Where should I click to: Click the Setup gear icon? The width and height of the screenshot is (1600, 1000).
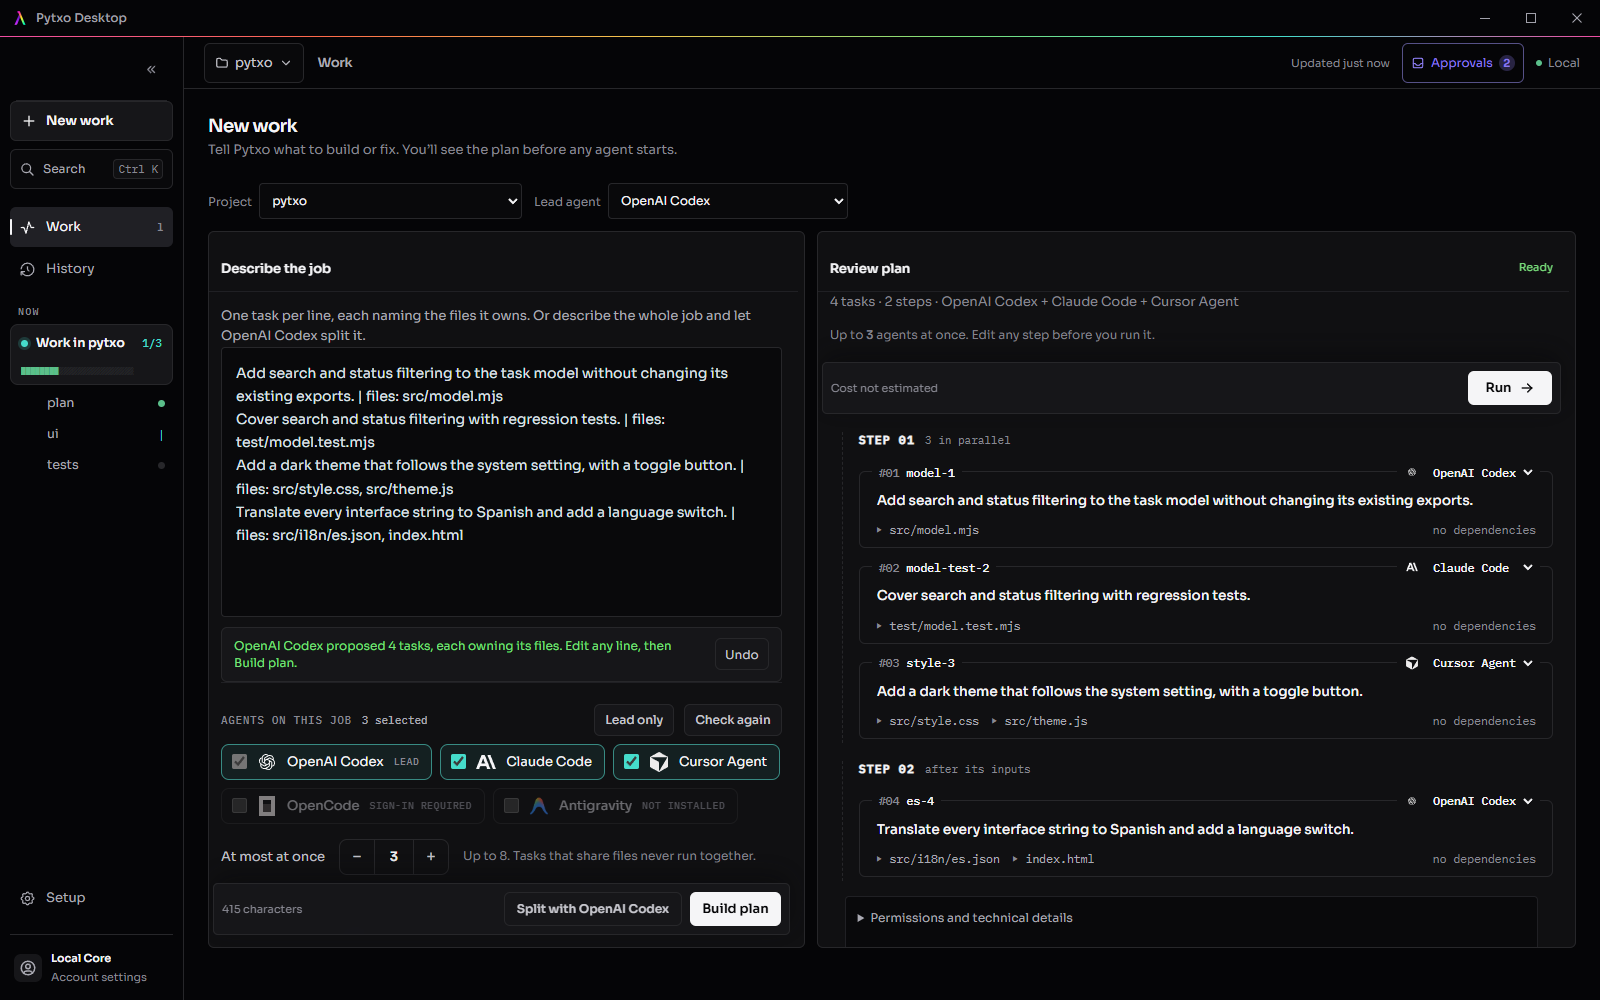[28, 898]
